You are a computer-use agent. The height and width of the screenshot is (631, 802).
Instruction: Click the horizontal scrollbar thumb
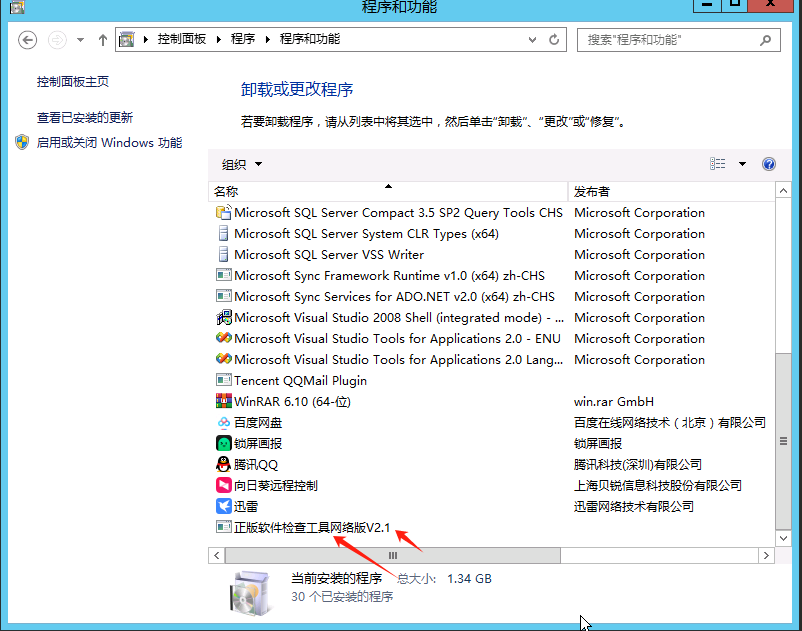click(393, 555)
